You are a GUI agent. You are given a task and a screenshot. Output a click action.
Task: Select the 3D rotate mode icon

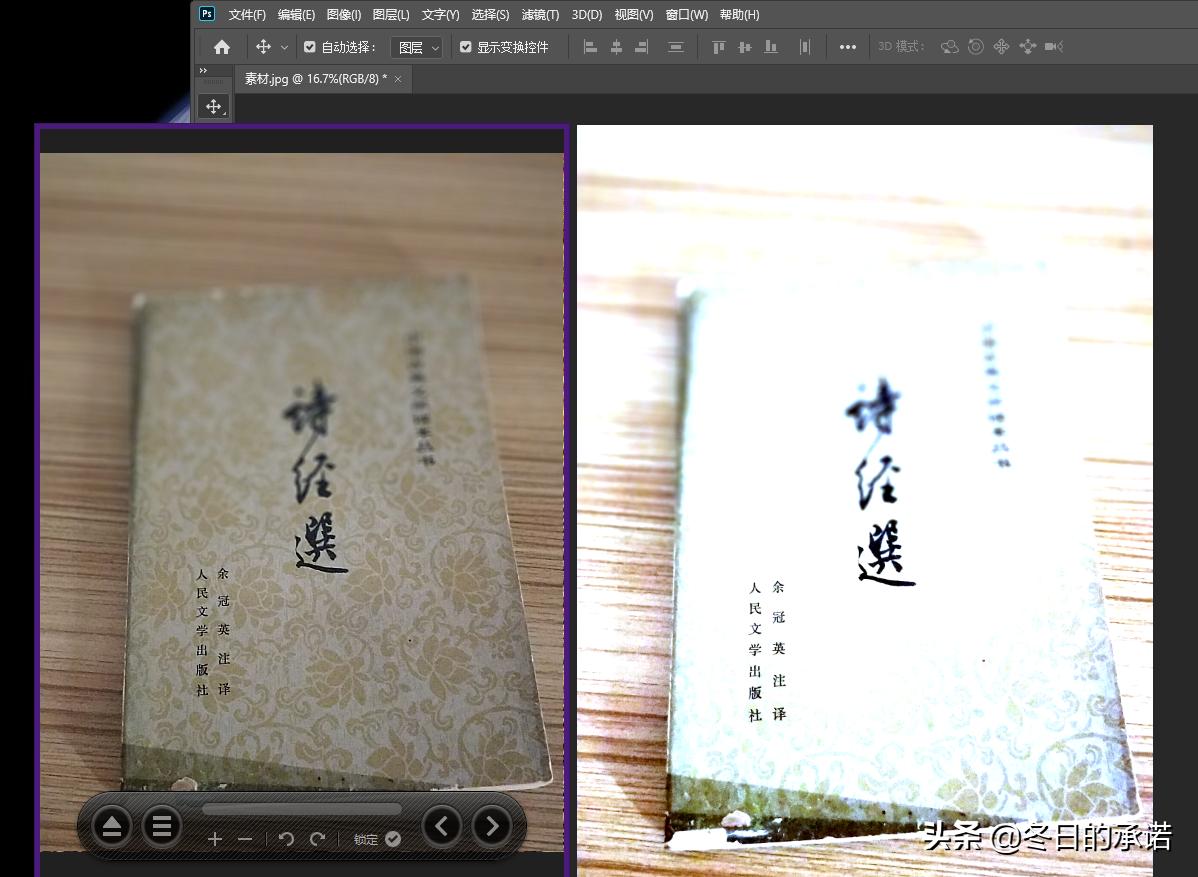[x=949, y=46]
